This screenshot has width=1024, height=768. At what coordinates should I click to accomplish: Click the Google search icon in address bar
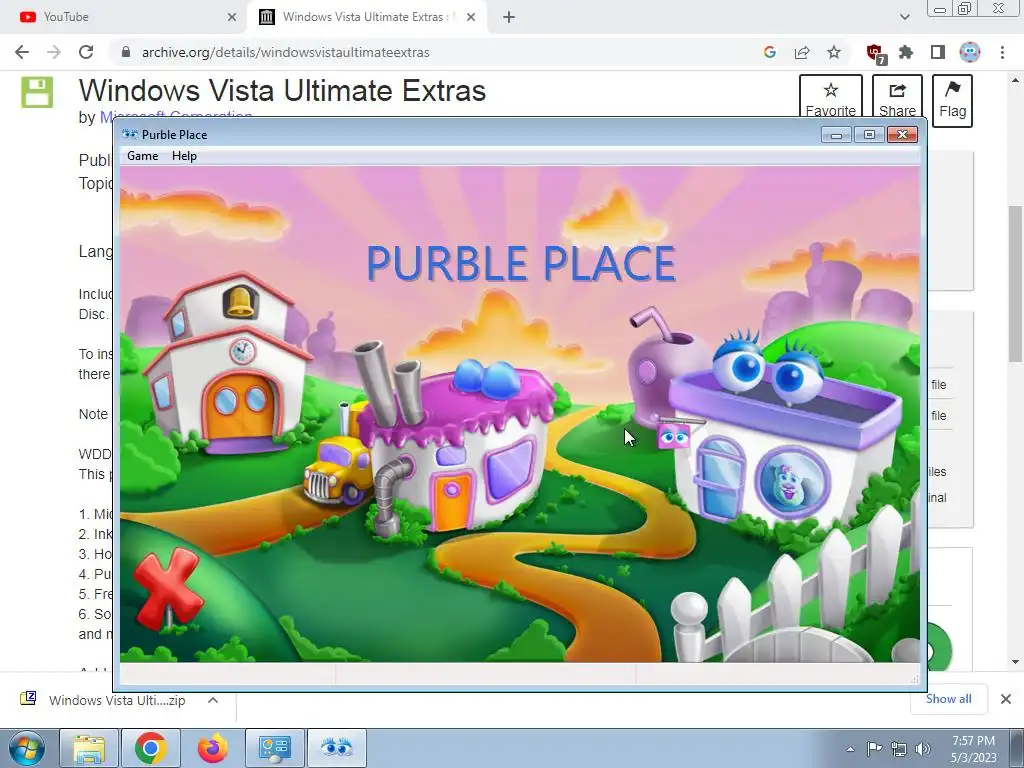769,52
